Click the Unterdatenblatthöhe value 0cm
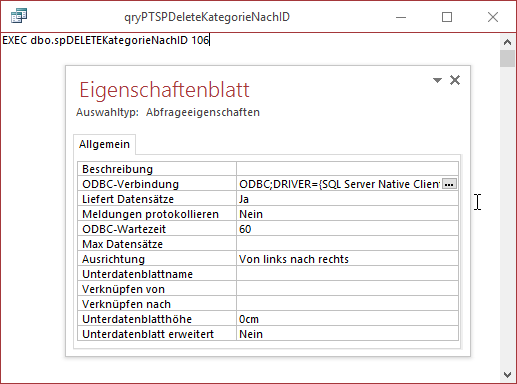The height and width of the screenshot is (384, 517). pos(347,319)
